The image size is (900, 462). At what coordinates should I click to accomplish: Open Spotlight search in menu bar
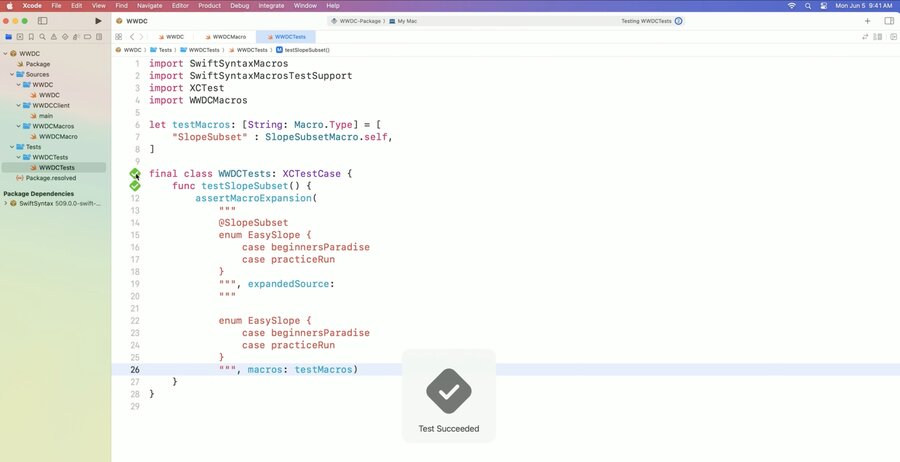pyautogui.click(x=808, y=6)
